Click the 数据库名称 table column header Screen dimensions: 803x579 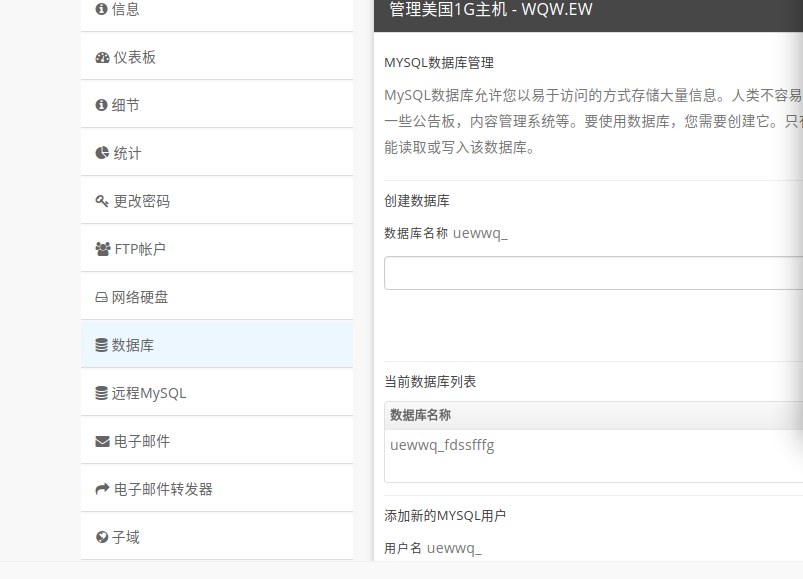[420, 415]
